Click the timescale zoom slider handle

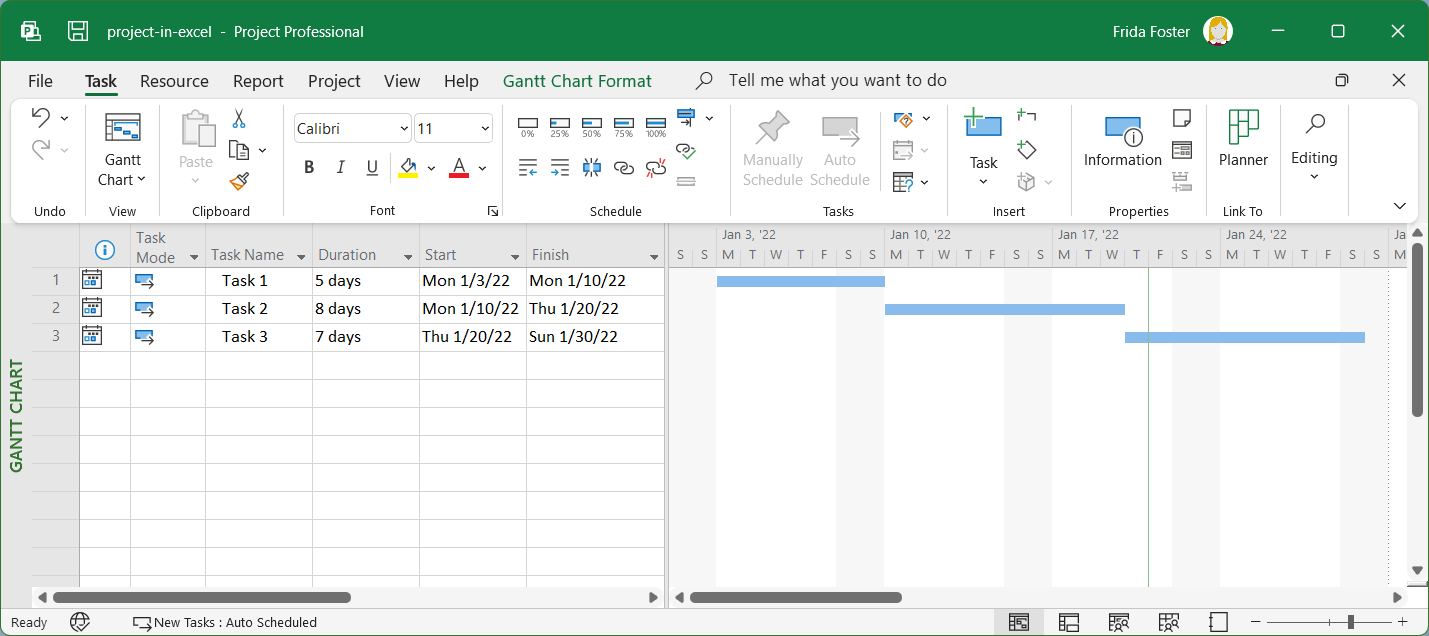click(1350, 622)
